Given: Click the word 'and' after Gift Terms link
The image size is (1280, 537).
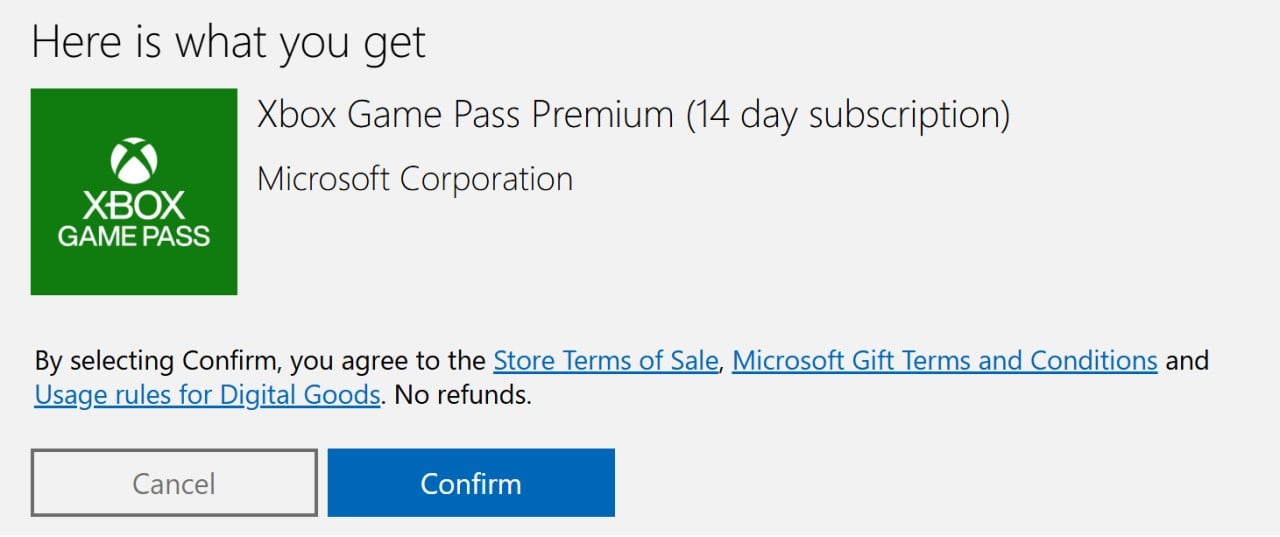Looking at the screenshot, I should point(1187,360).
